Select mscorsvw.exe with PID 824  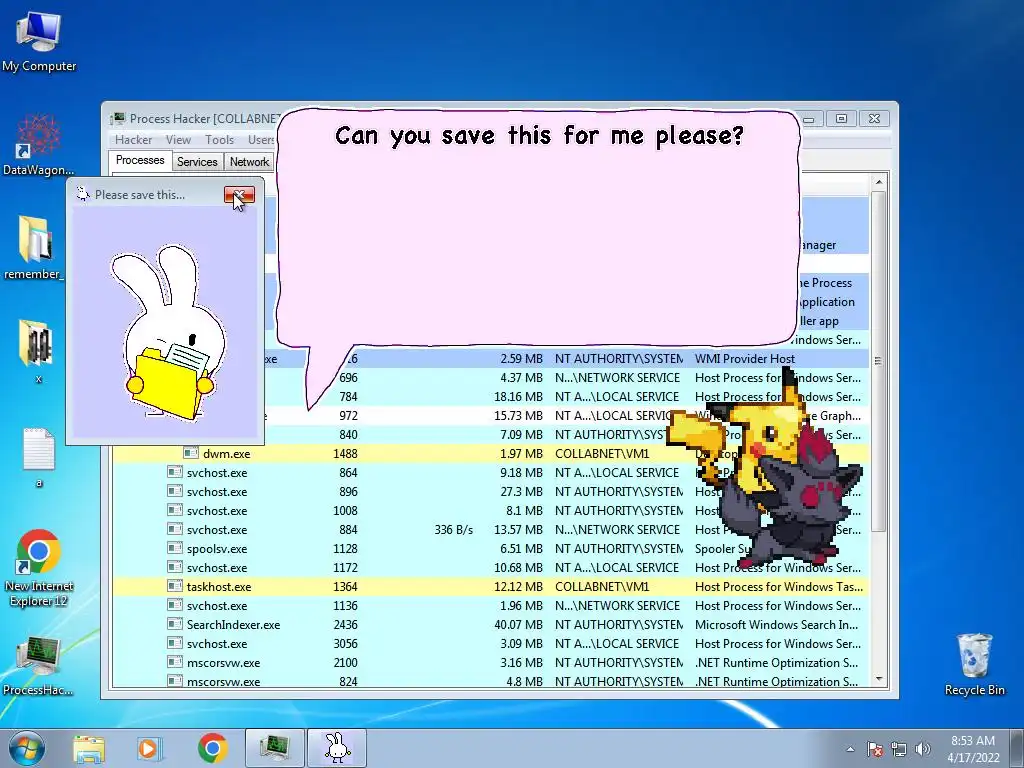tap(491, 681)
